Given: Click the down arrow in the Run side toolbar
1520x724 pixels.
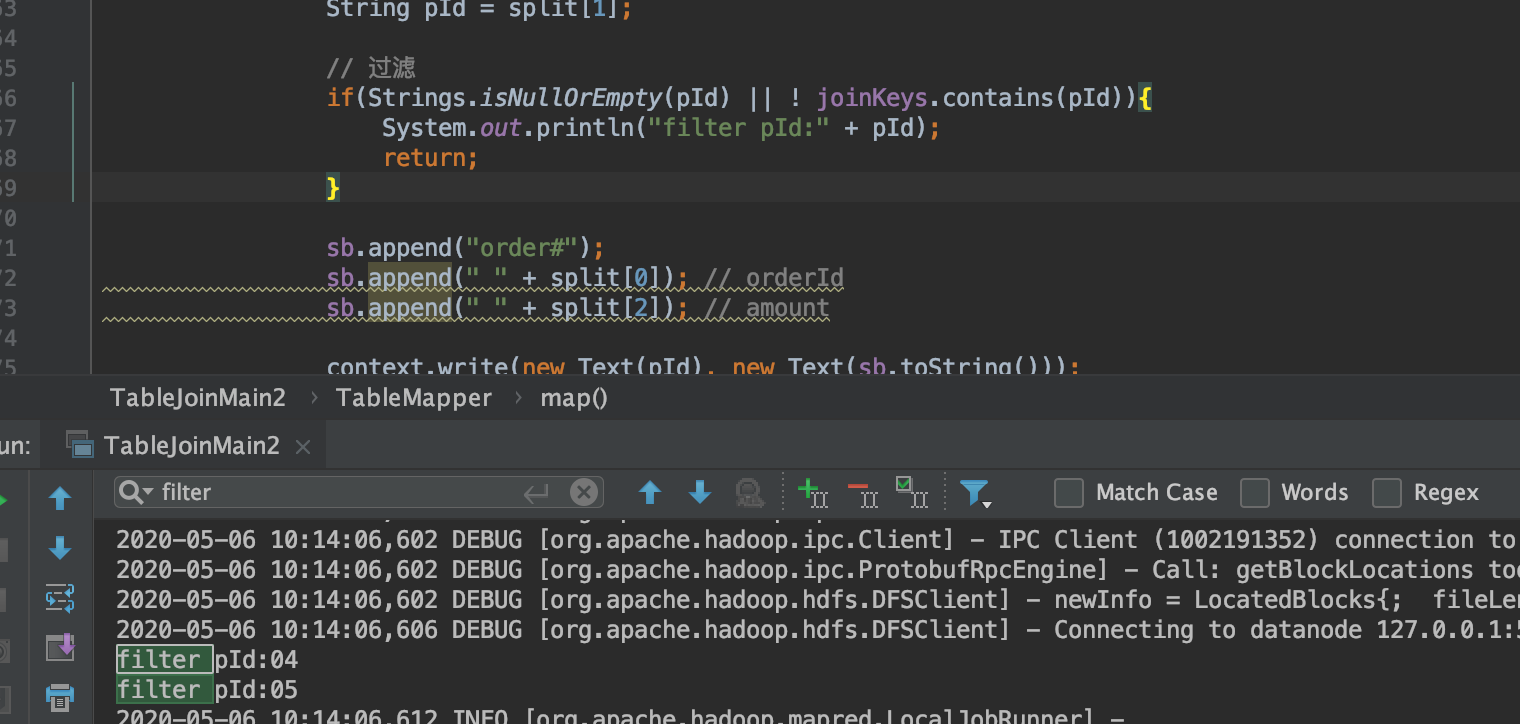Looking at the screenshot, I should pos(60,548).
